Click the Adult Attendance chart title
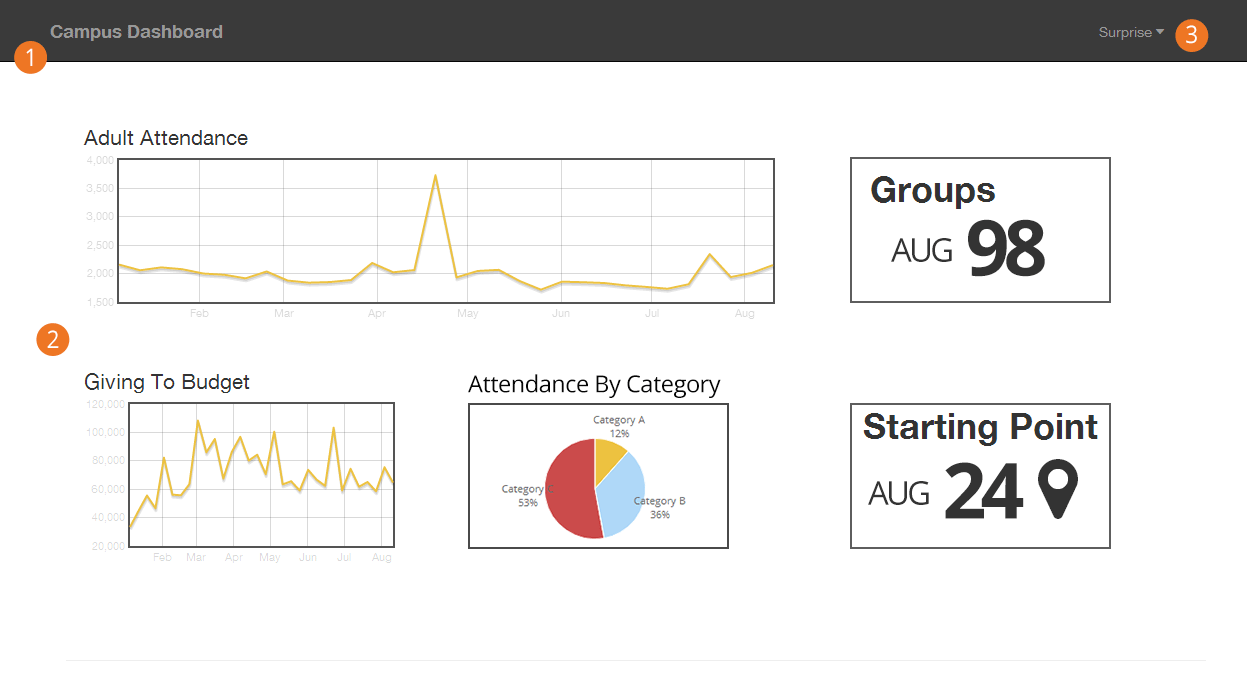 (166, 138)
